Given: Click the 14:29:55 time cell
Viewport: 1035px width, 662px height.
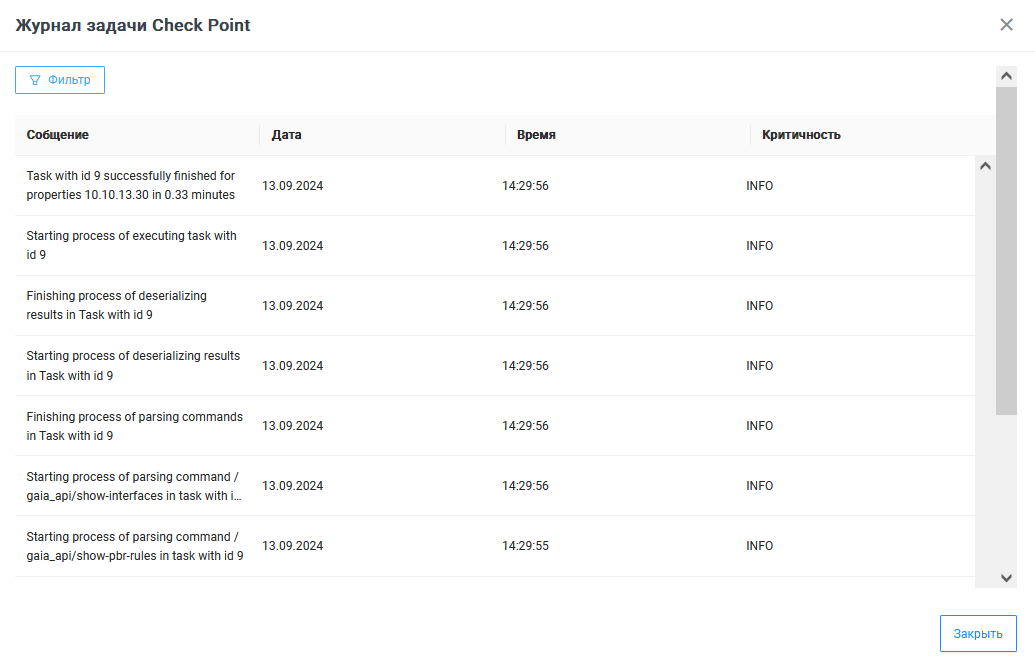Looking at the screenshot, I should pos(525,546).
